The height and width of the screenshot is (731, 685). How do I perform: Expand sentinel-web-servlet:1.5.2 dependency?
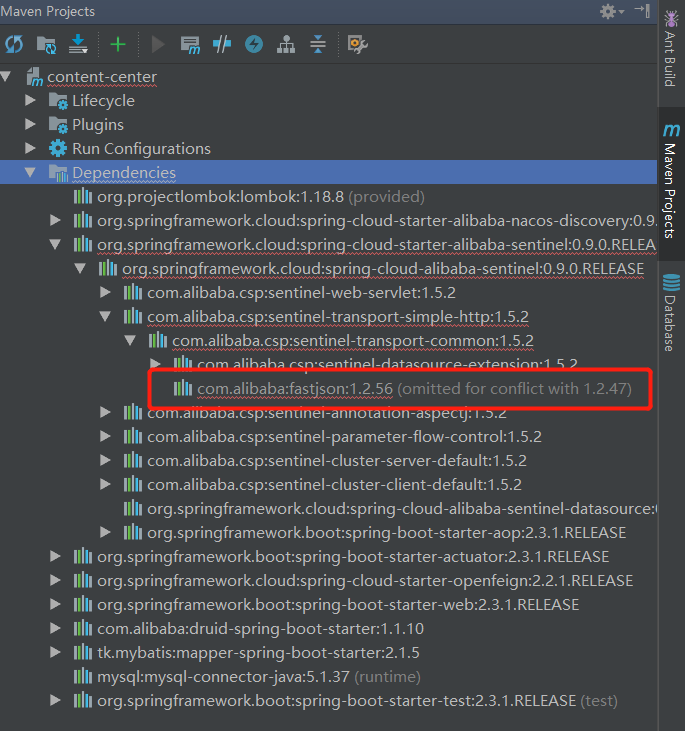[106, 292]
